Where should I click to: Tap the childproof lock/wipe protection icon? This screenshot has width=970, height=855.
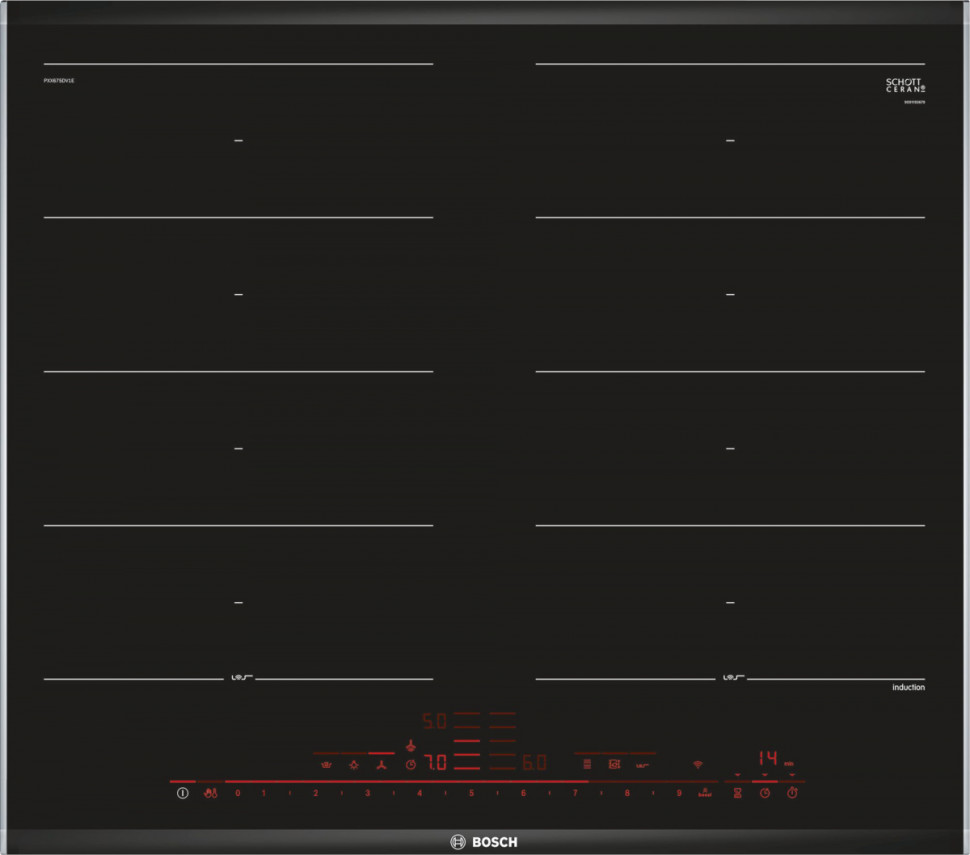(210, 793)
